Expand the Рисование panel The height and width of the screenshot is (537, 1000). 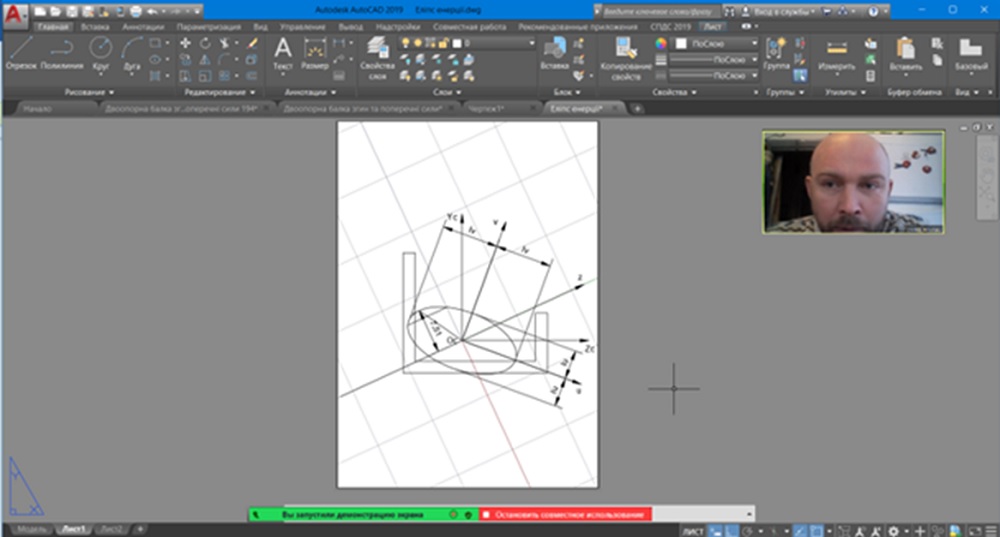(89, 92)
